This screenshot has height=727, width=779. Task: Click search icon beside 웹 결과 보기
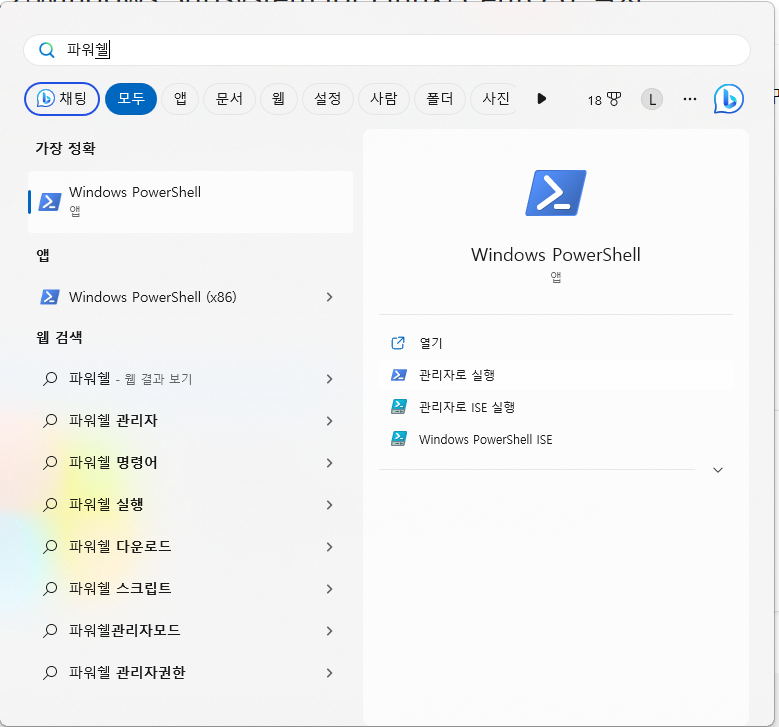50,379
